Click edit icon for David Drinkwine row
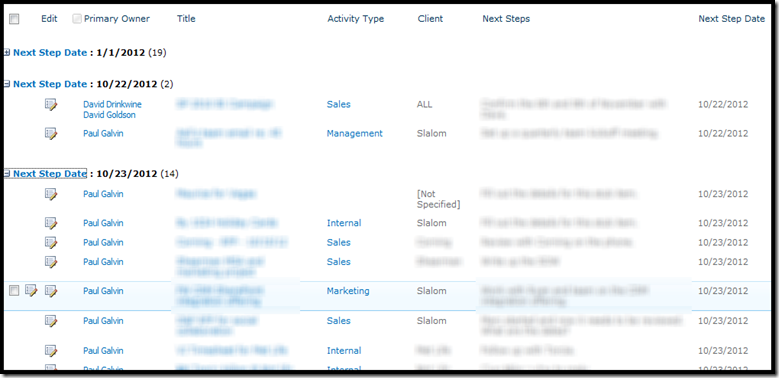Viewport: 779px width, 378px height. (x=51, y=105)
